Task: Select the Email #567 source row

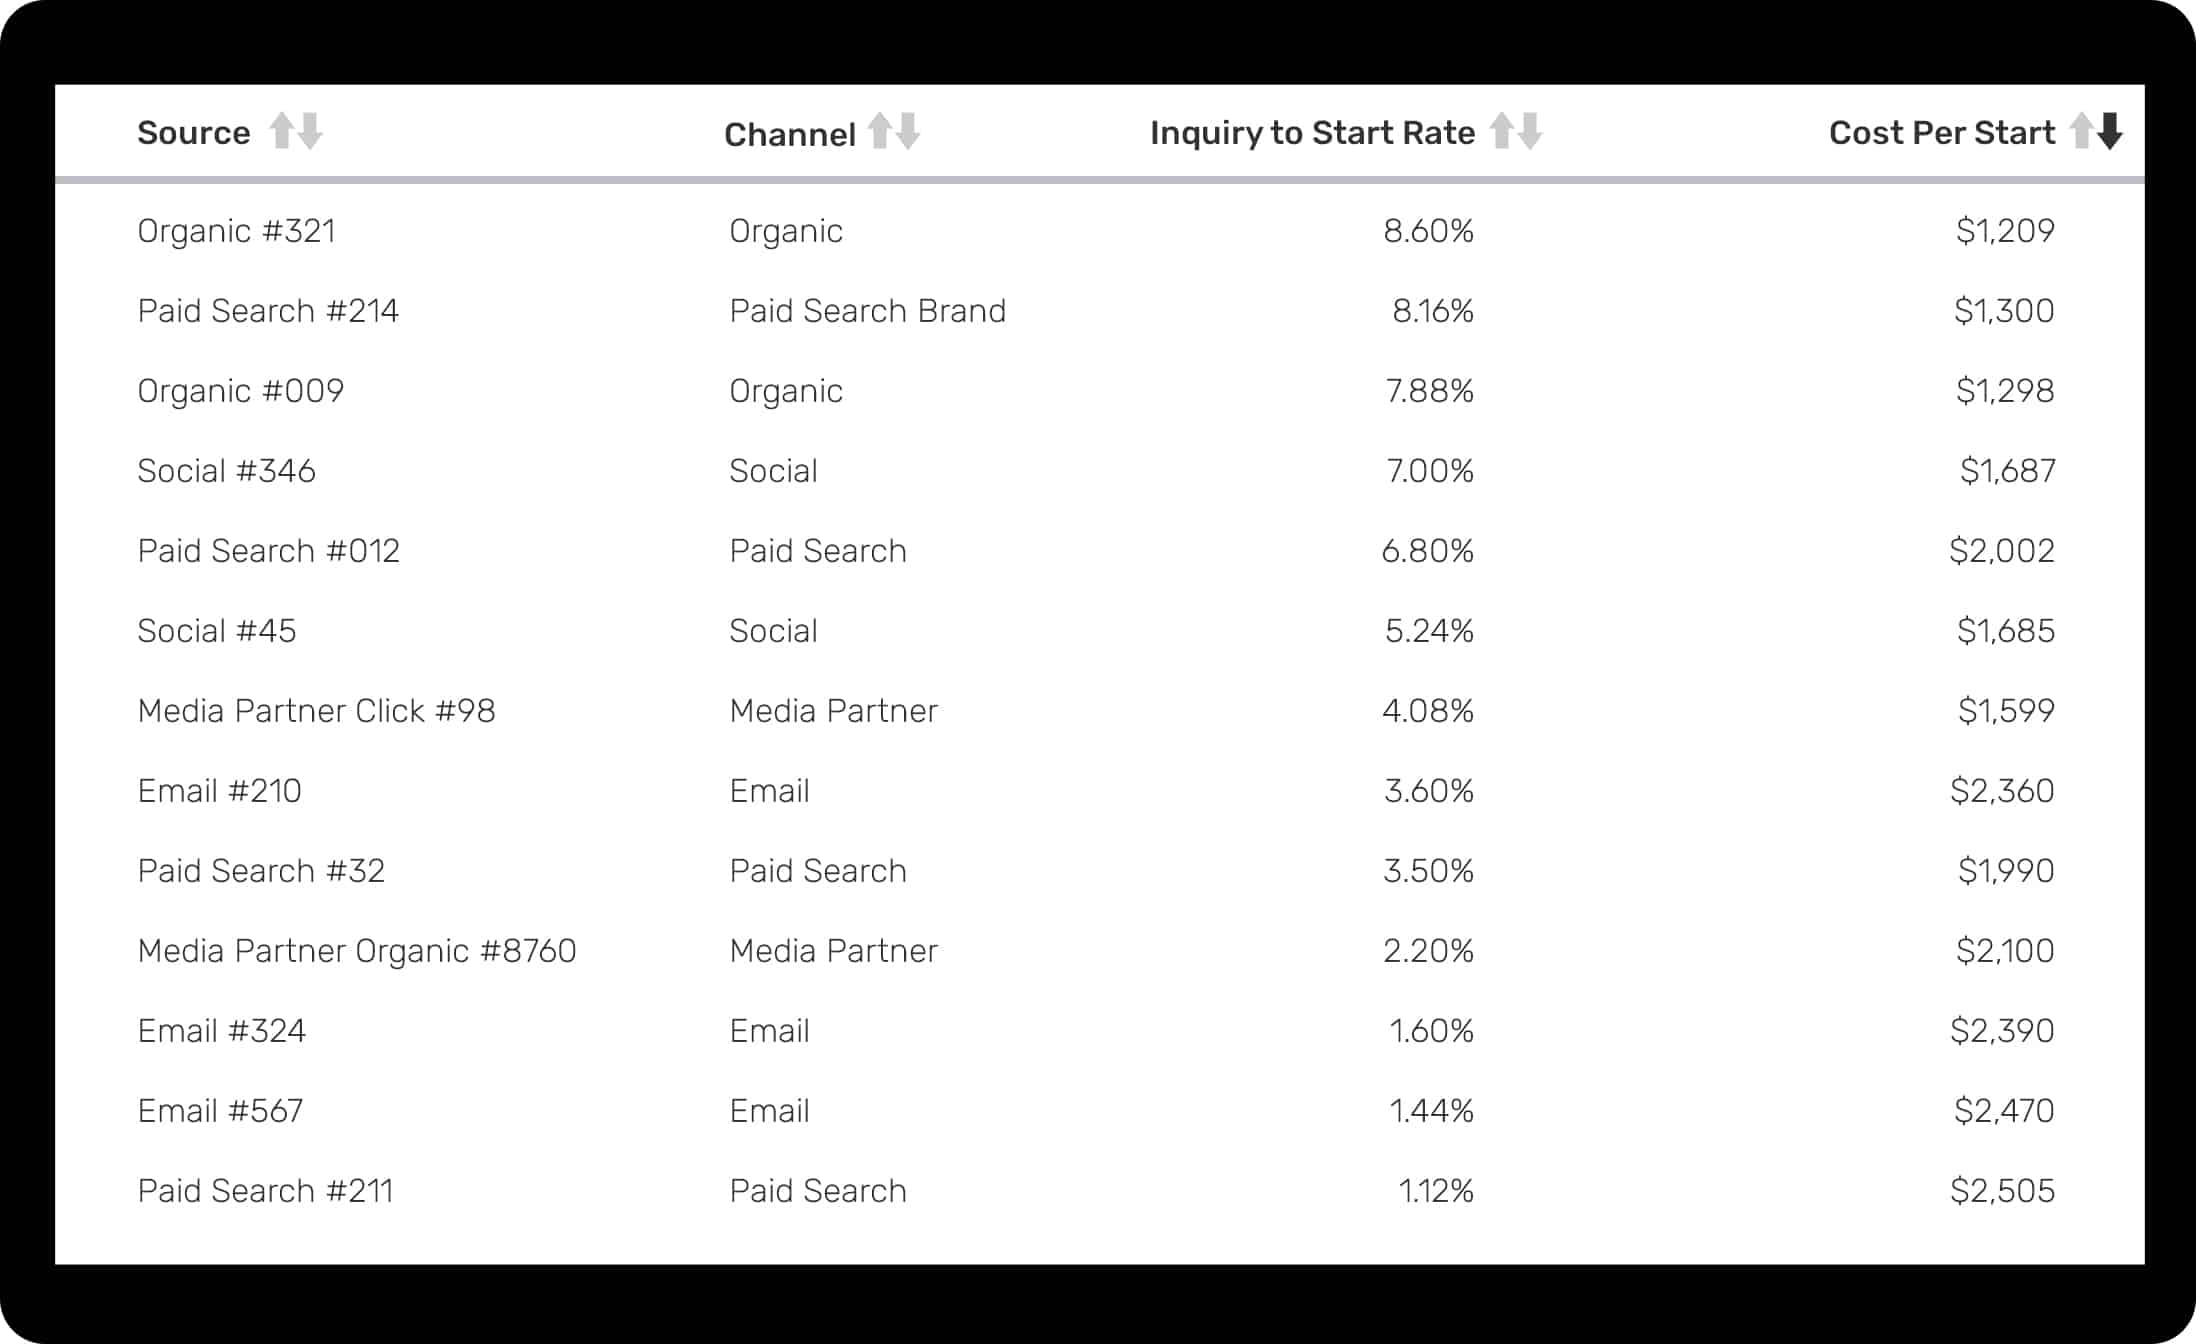Action: coord(220,1111)
